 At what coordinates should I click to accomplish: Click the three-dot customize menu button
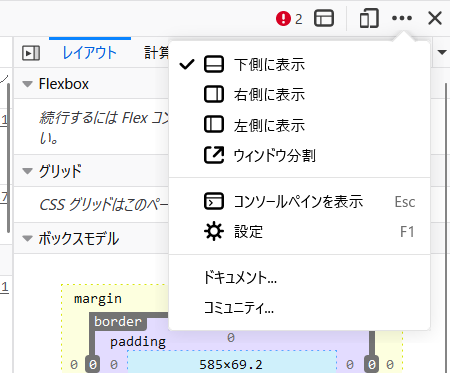tap(402, 18)
